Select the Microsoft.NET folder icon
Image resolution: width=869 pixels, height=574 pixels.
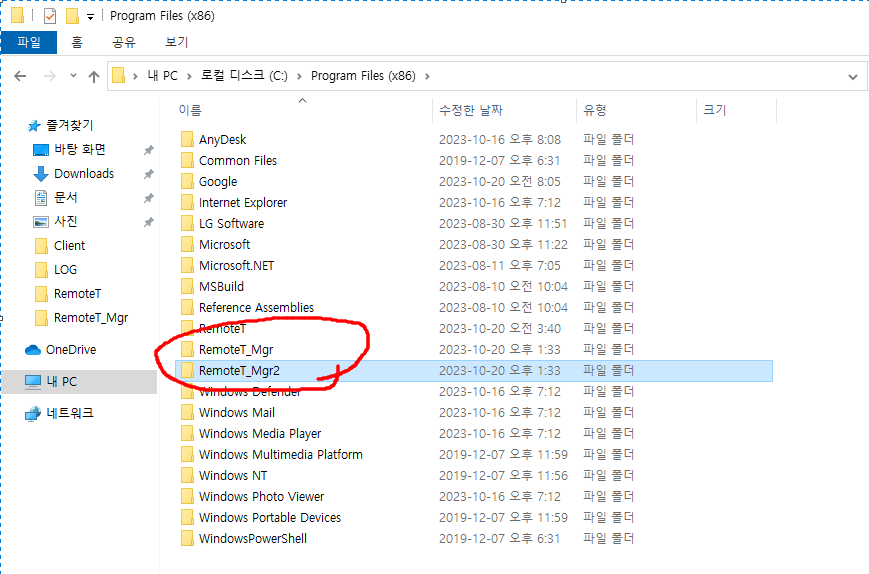tap(187, 265)
